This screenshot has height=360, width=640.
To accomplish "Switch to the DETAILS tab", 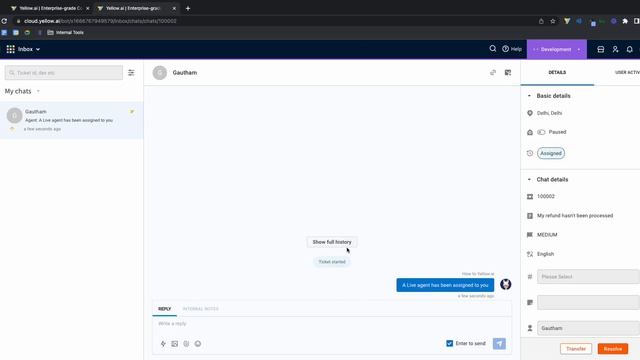I will tap(557, 72).
